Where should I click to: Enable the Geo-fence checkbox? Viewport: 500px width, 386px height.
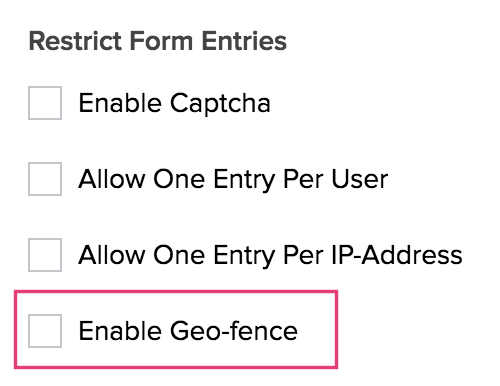pos(45,331)
